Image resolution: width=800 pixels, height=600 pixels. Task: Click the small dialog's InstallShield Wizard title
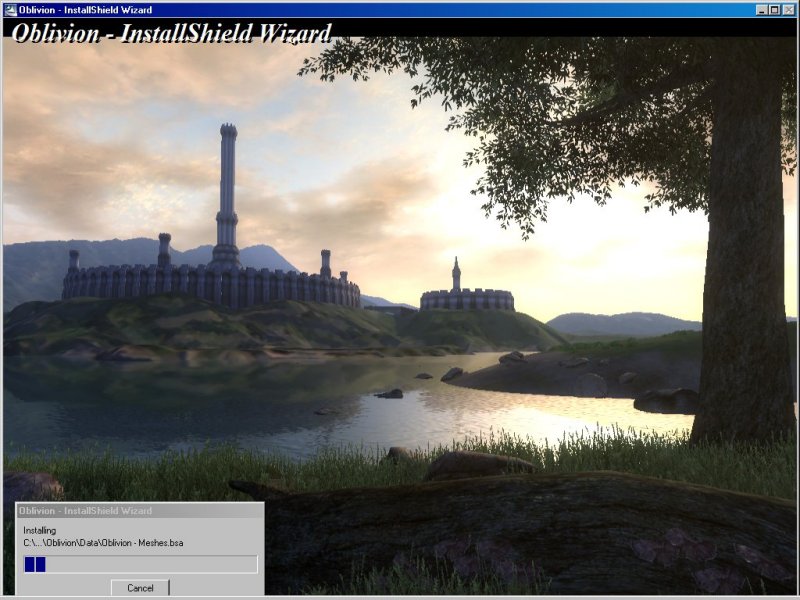pos(85,510)
